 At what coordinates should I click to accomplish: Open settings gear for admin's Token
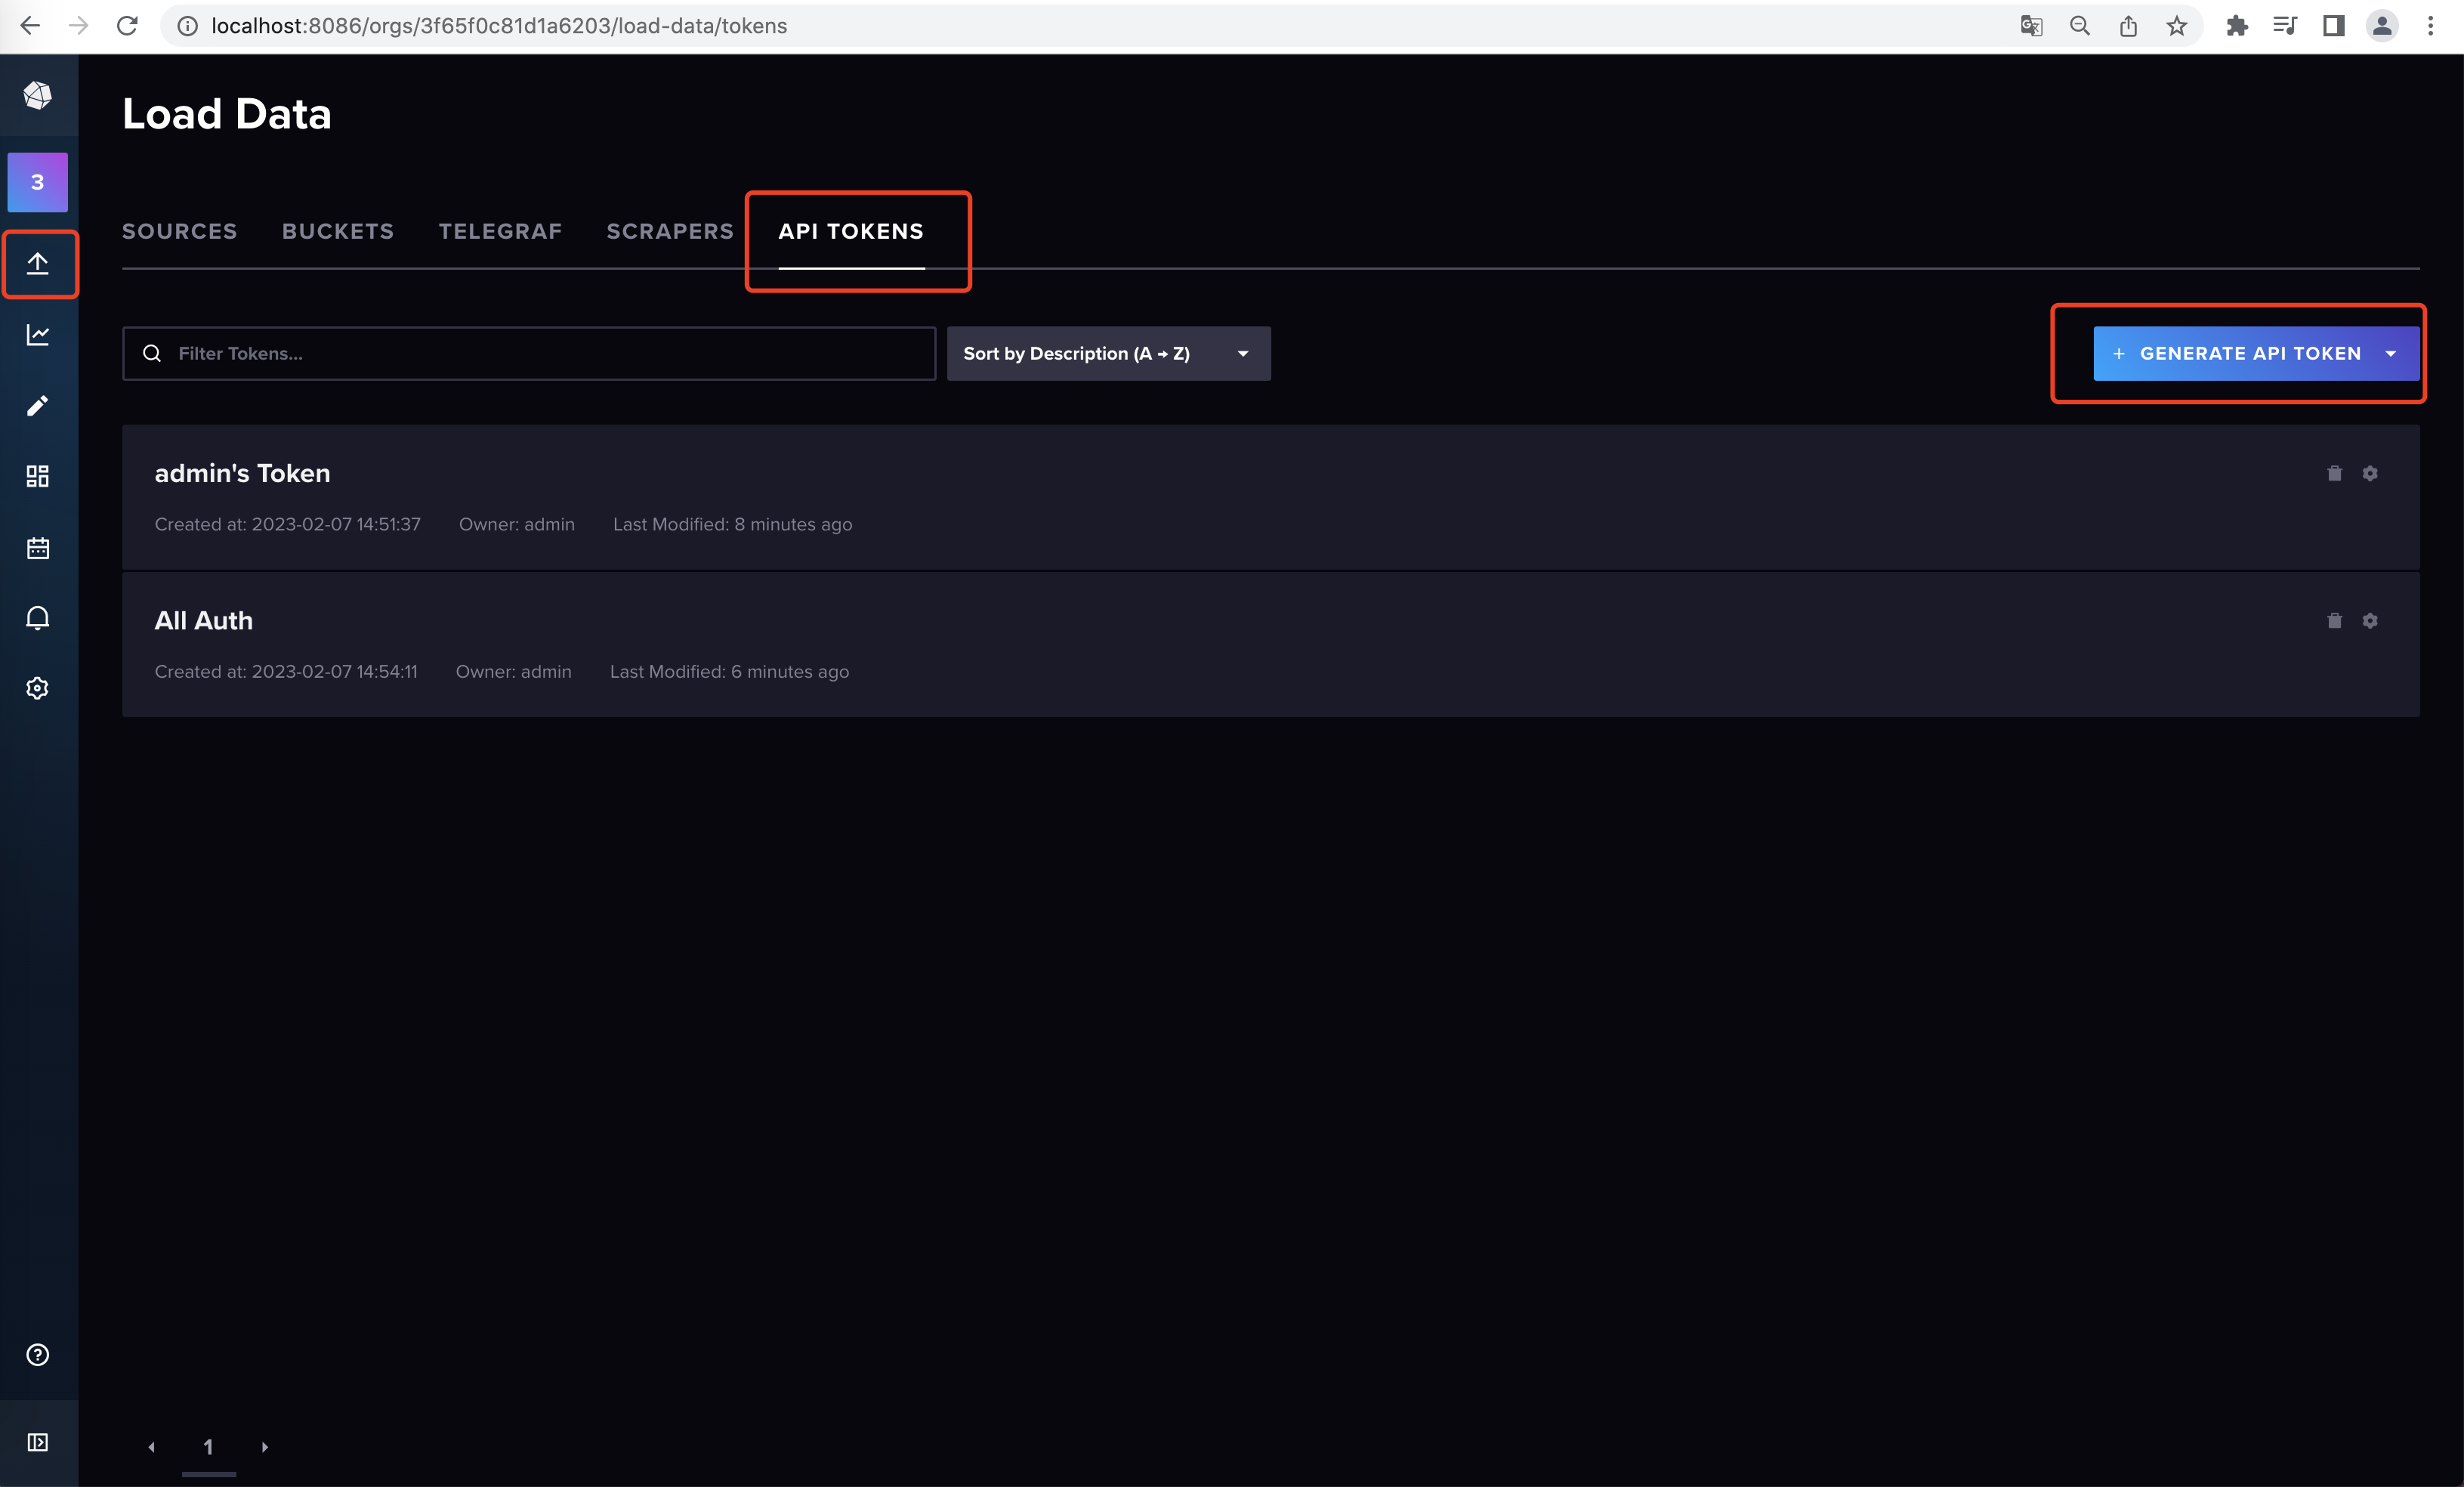(x=2370, y=473)
